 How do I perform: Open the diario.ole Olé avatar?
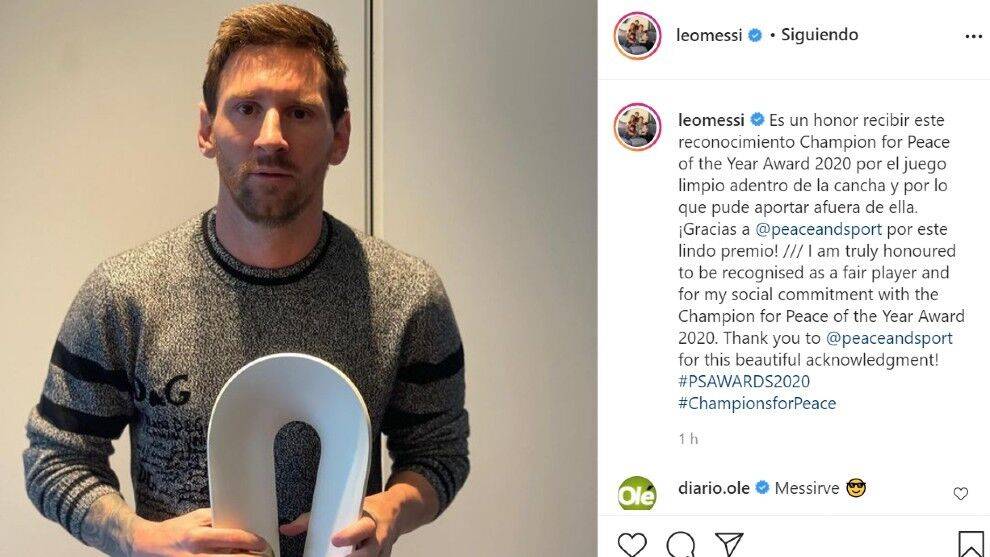pos(637,493)
